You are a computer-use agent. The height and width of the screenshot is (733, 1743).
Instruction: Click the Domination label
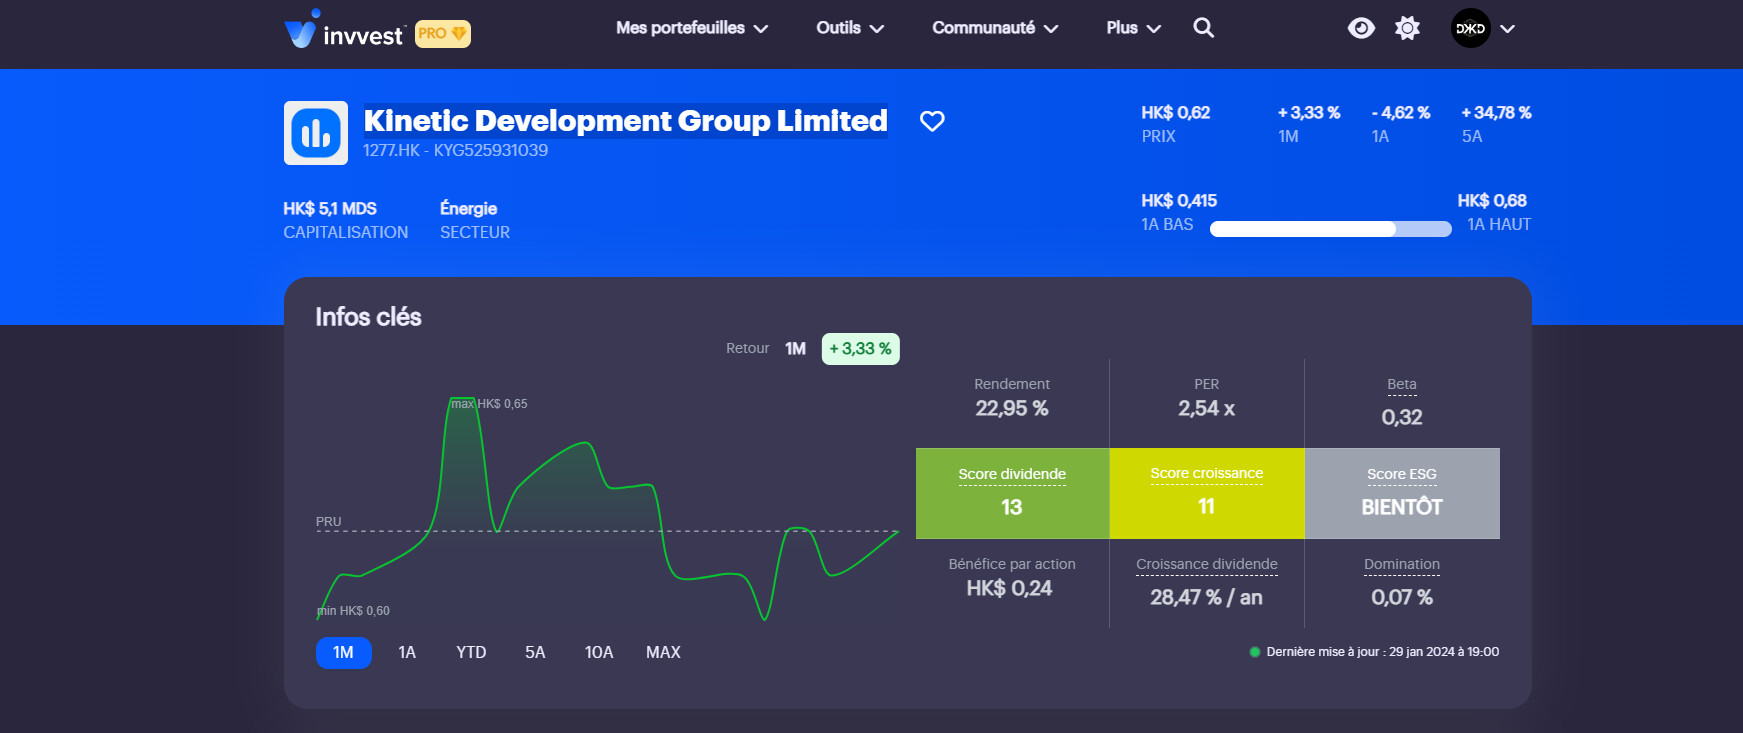click(x=1402, y=564)
